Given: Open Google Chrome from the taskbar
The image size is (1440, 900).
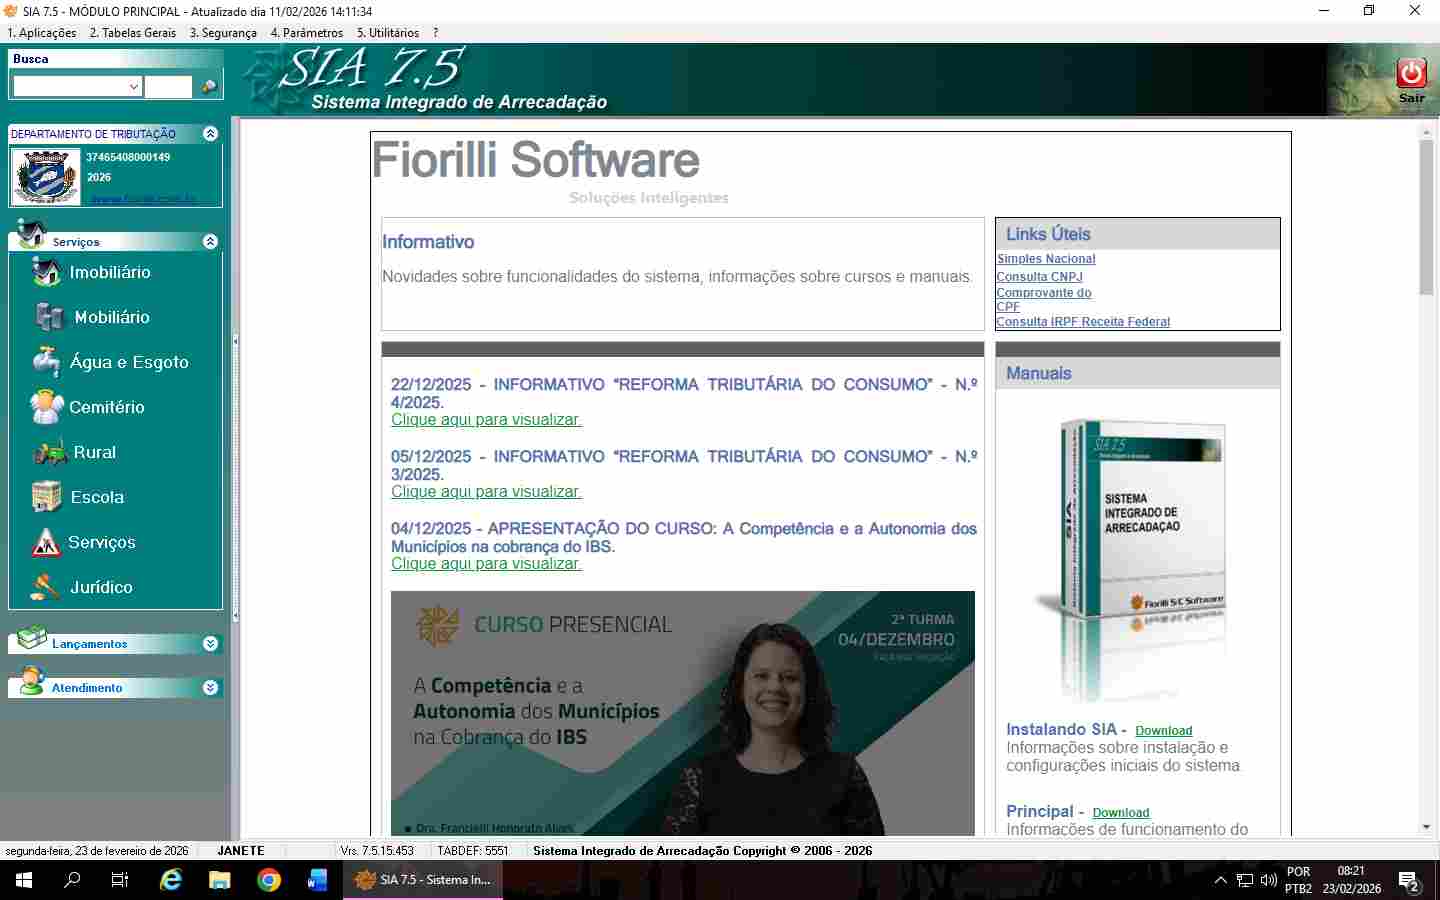Looking at the screenshot, I should tap(268, 880).
